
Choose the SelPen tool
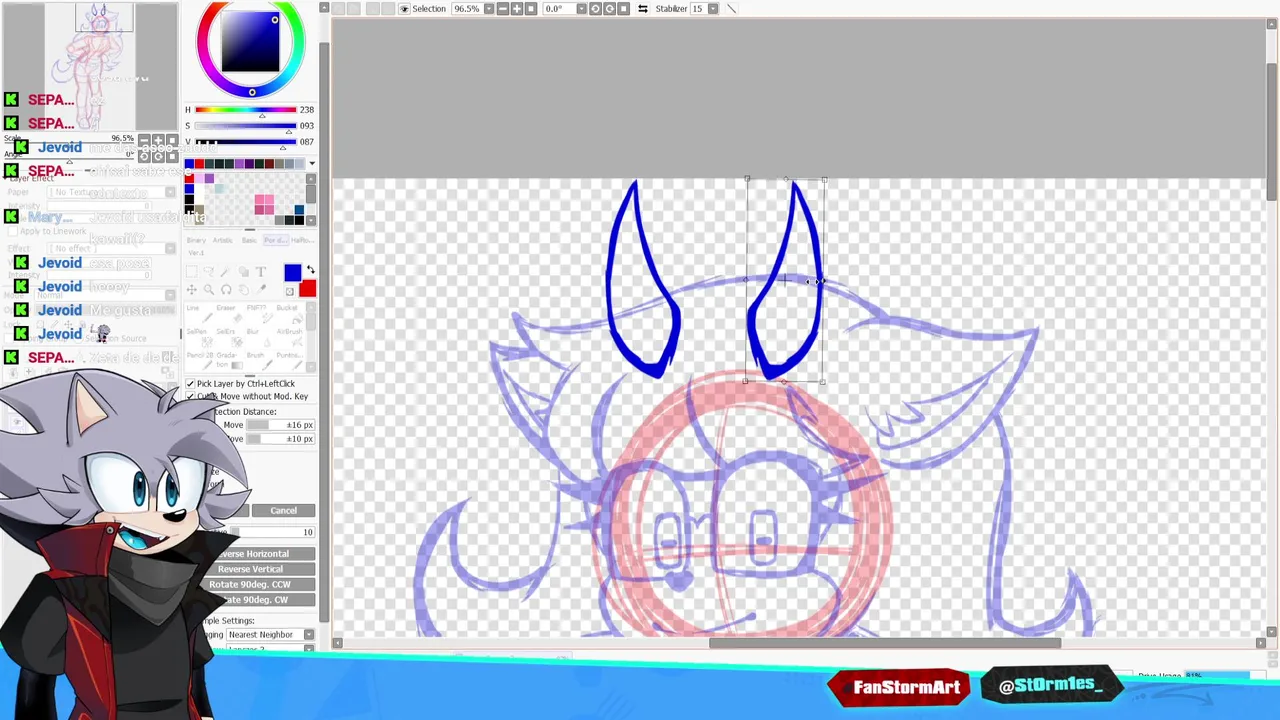pyautogui.click(x=198, y=339)
